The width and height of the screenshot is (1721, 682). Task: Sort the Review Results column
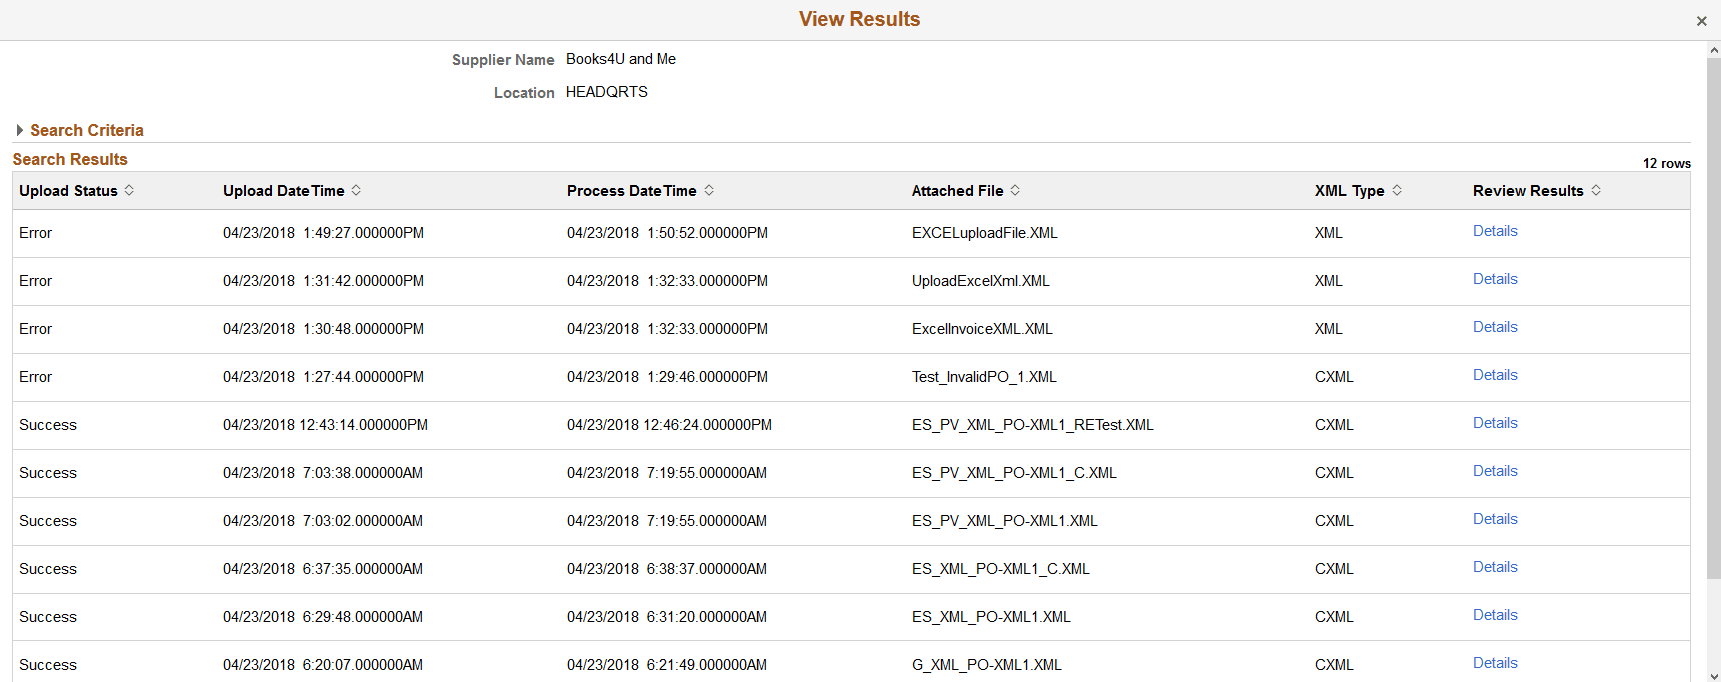point(1597,190)
